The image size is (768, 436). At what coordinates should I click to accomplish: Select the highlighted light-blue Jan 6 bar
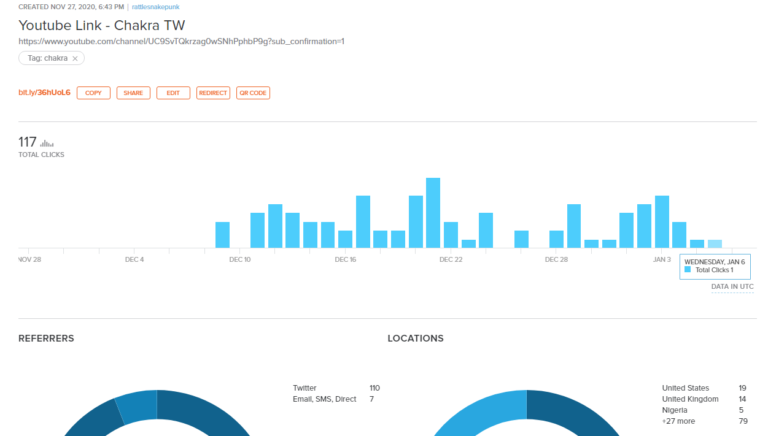click(x=715, y=243)
